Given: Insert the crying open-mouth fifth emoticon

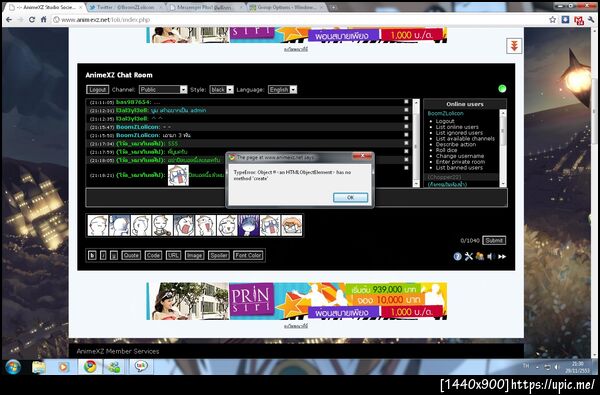Looking at the screenshot, I should 184,225.
